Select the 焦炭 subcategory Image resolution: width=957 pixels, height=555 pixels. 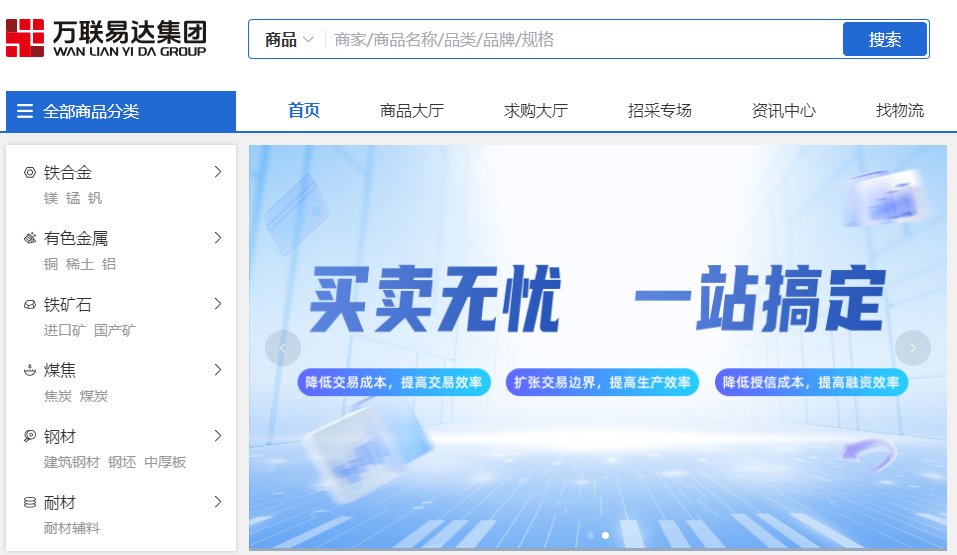point(58,396)
